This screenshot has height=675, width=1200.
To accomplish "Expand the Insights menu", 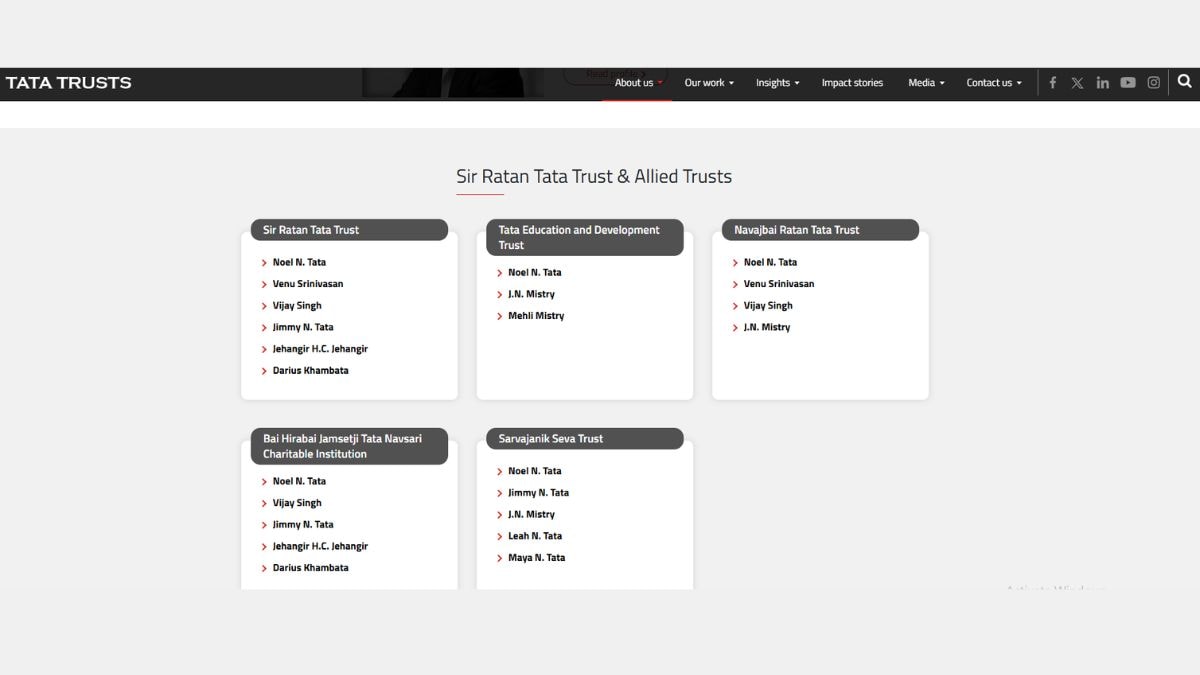I will coord(778,83).
